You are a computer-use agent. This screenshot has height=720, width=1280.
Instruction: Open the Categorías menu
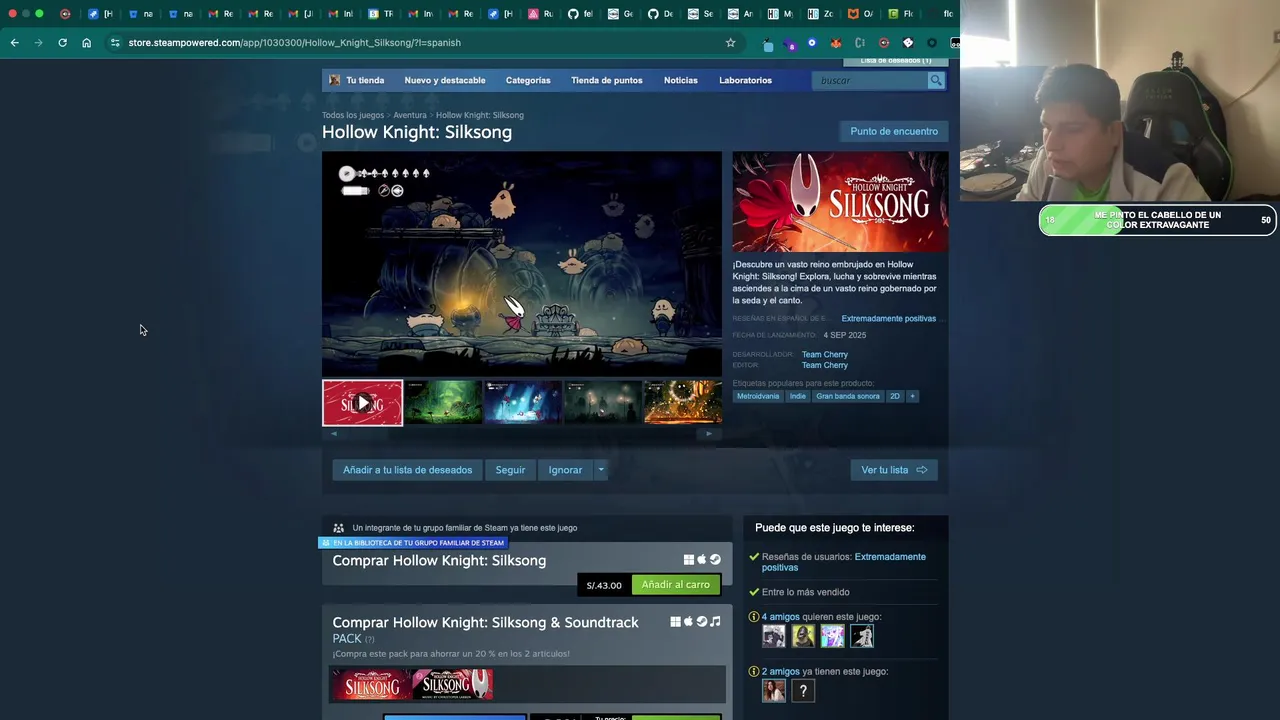pos(528,80)
